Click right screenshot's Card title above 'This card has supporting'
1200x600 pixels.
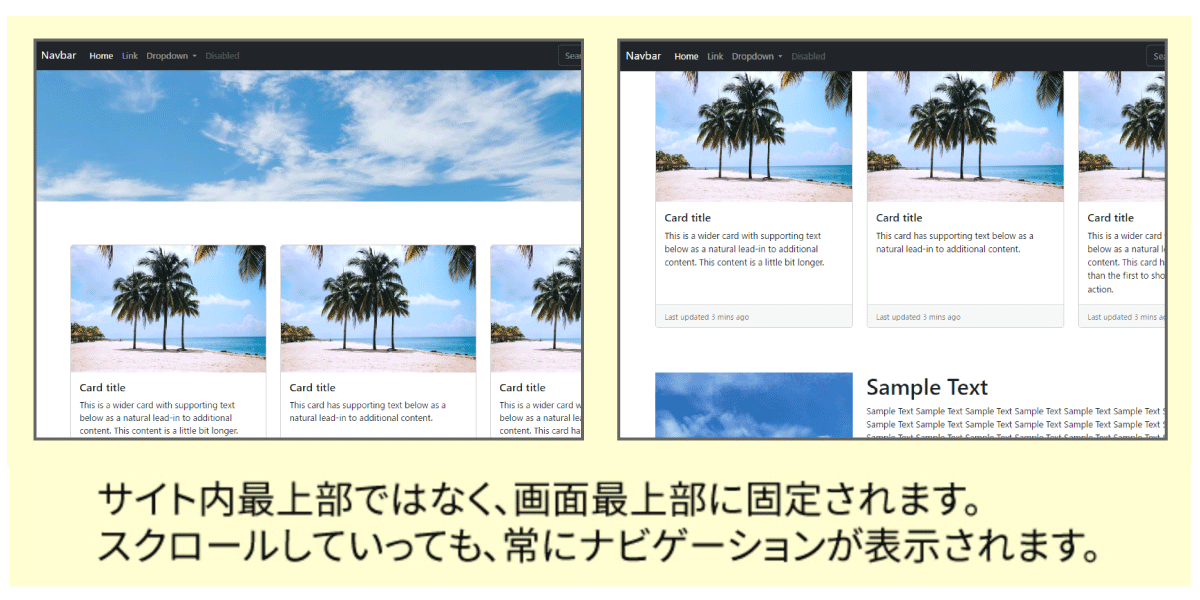click(899, 218)
